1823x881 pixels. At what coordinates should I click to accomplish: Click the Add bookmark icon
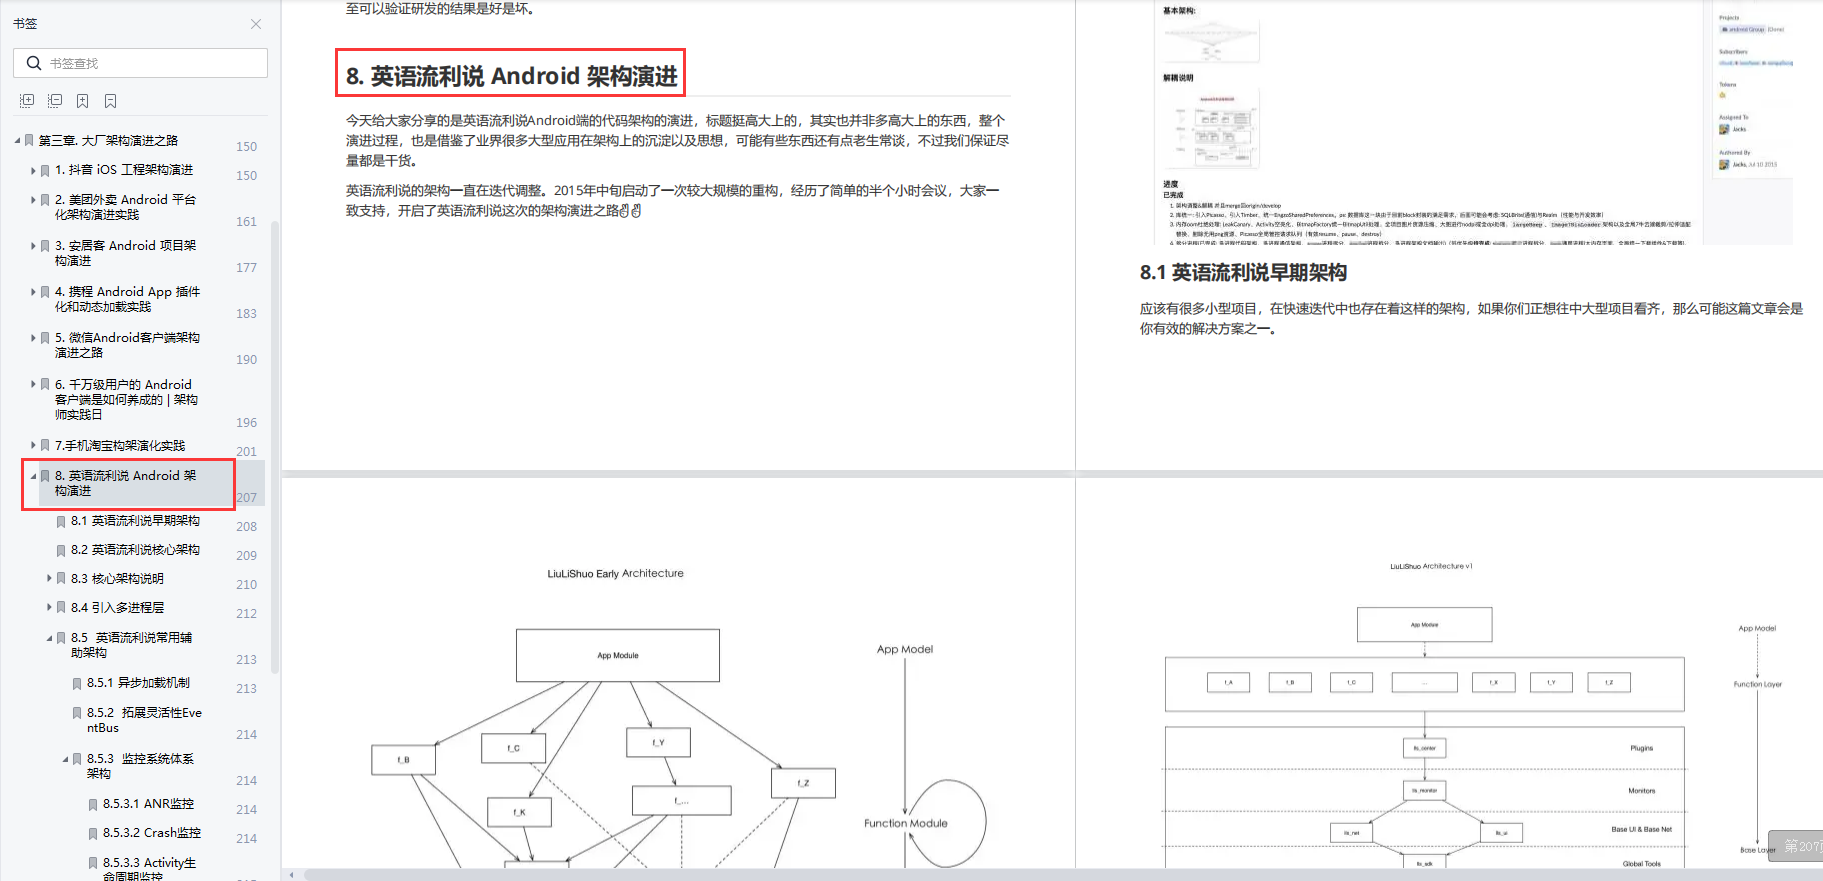coord(83,101)
